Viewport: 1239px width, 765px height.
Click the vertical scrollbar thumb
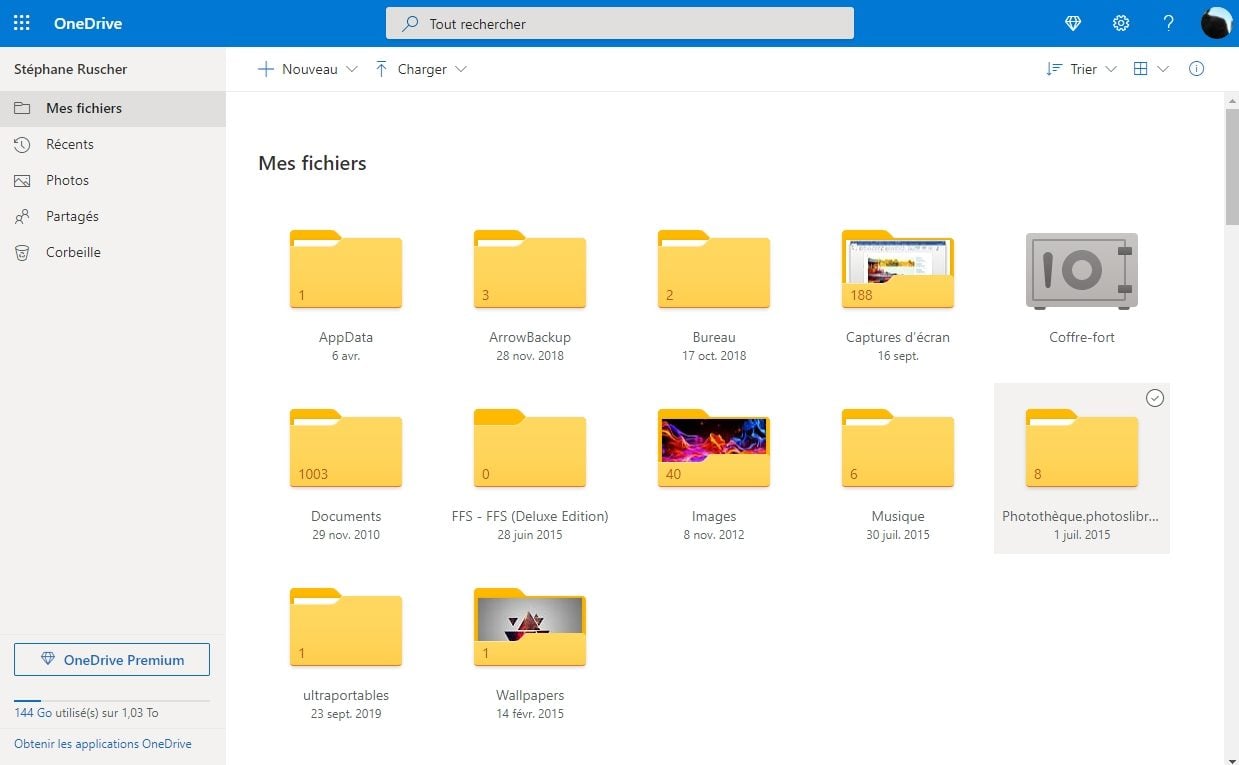1232,166
